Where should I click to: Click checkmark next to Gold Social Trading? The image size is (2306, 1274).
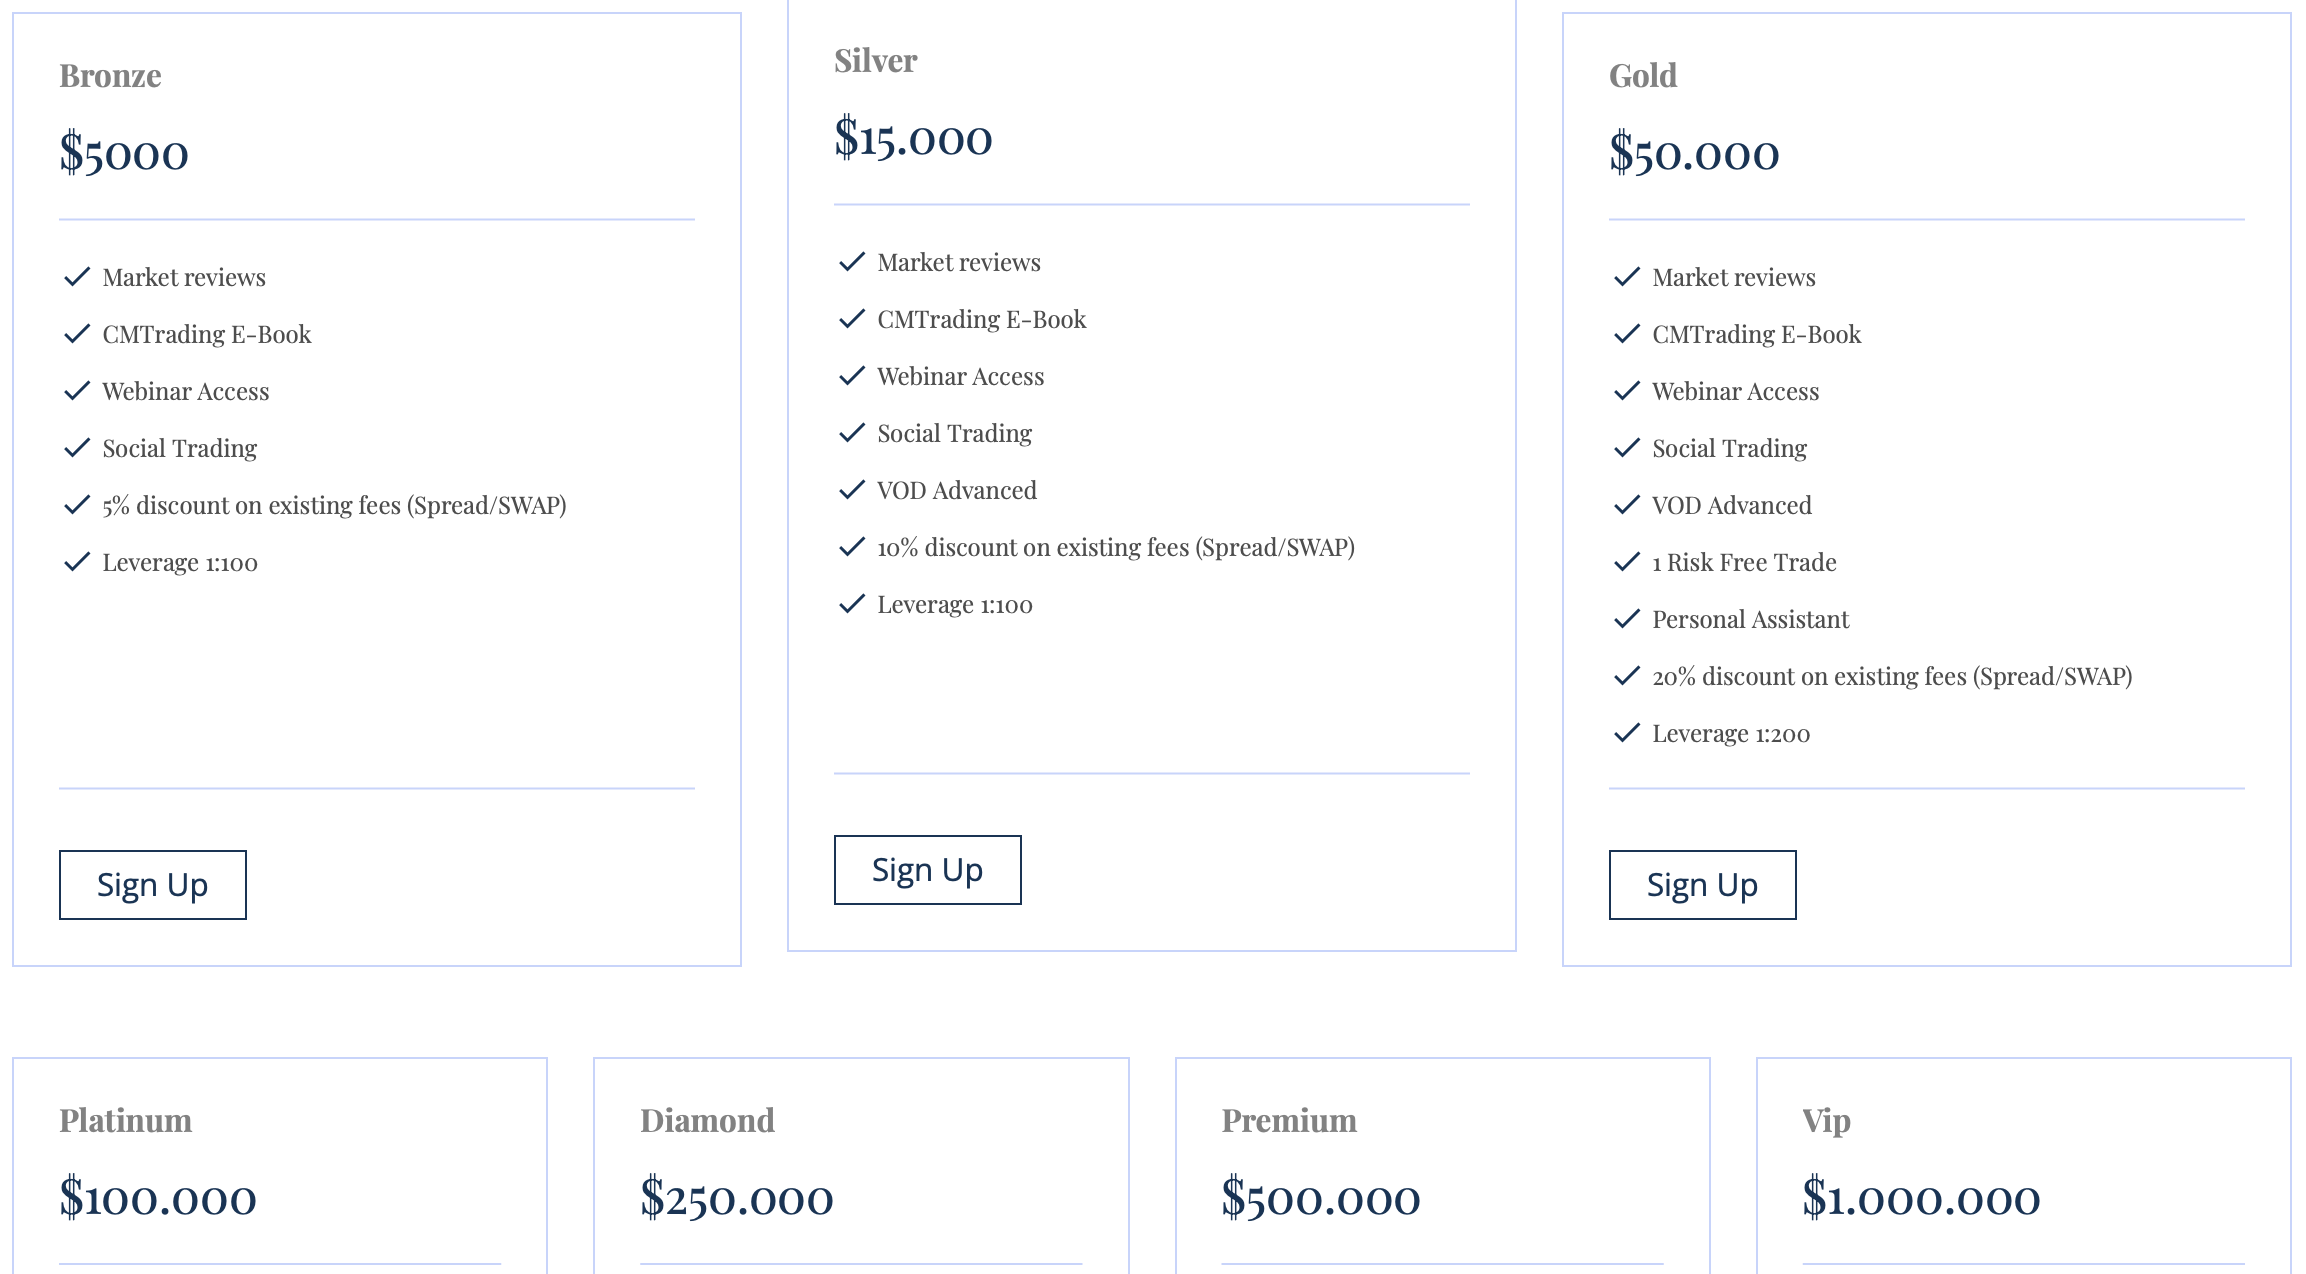click(x=1627, y=448)
